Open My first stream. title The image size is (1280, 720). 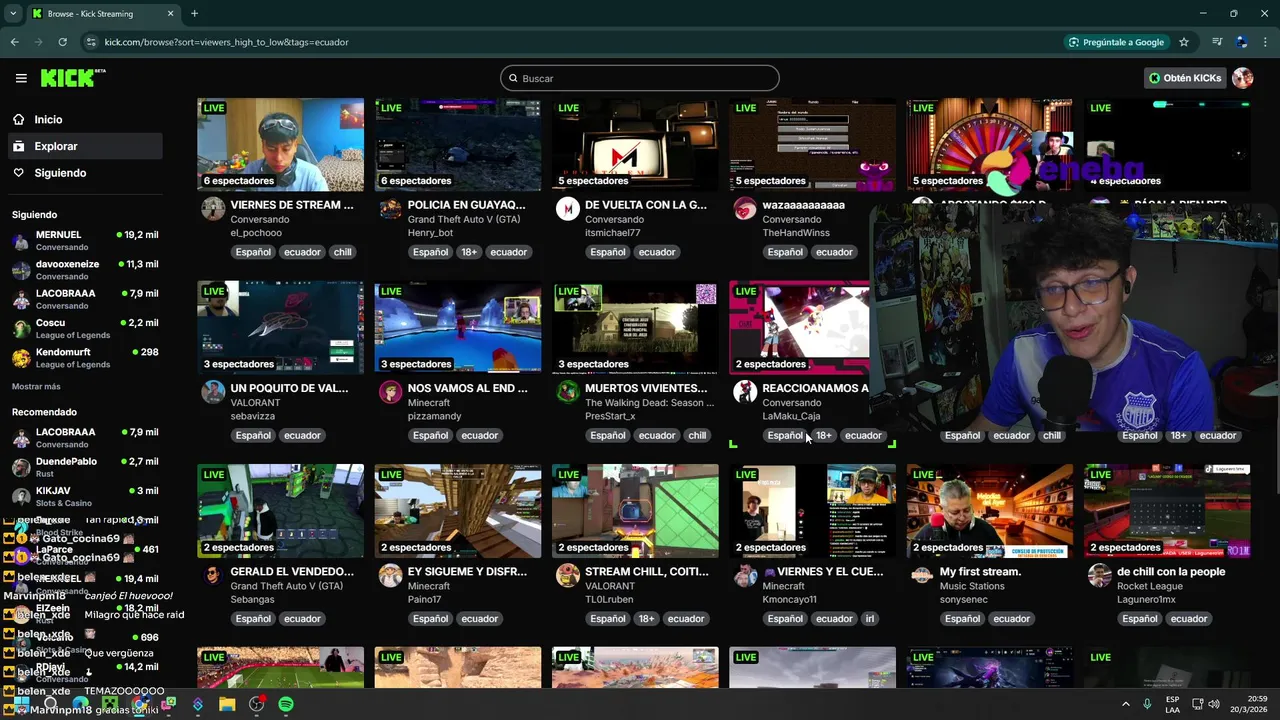tap(981, 572)
